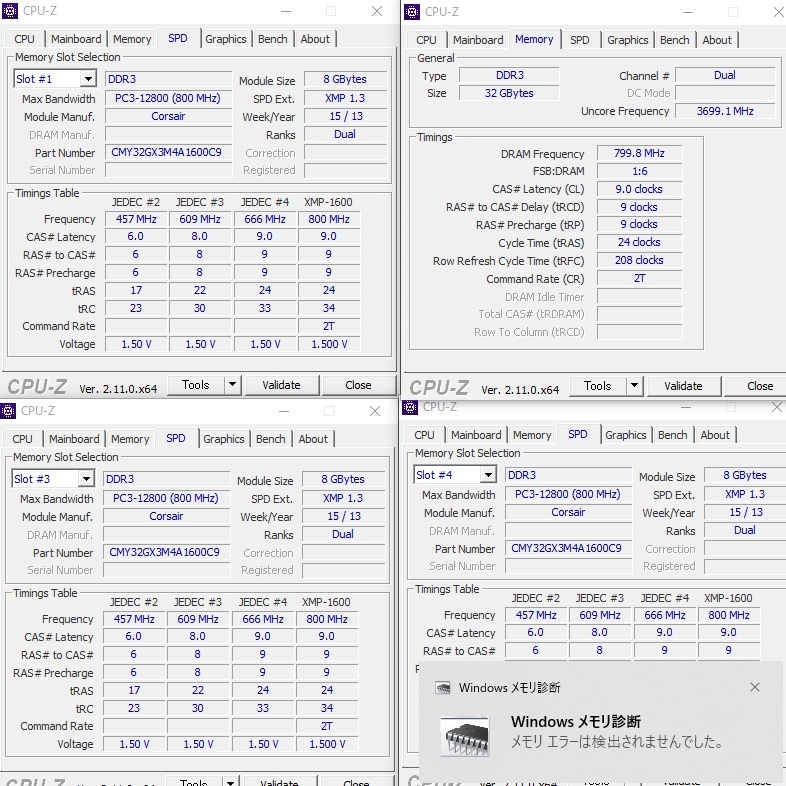Click CPU-Z title bar icon in Slot #4 window
Viewport: 786px width, 786px height.
point(410,407)
